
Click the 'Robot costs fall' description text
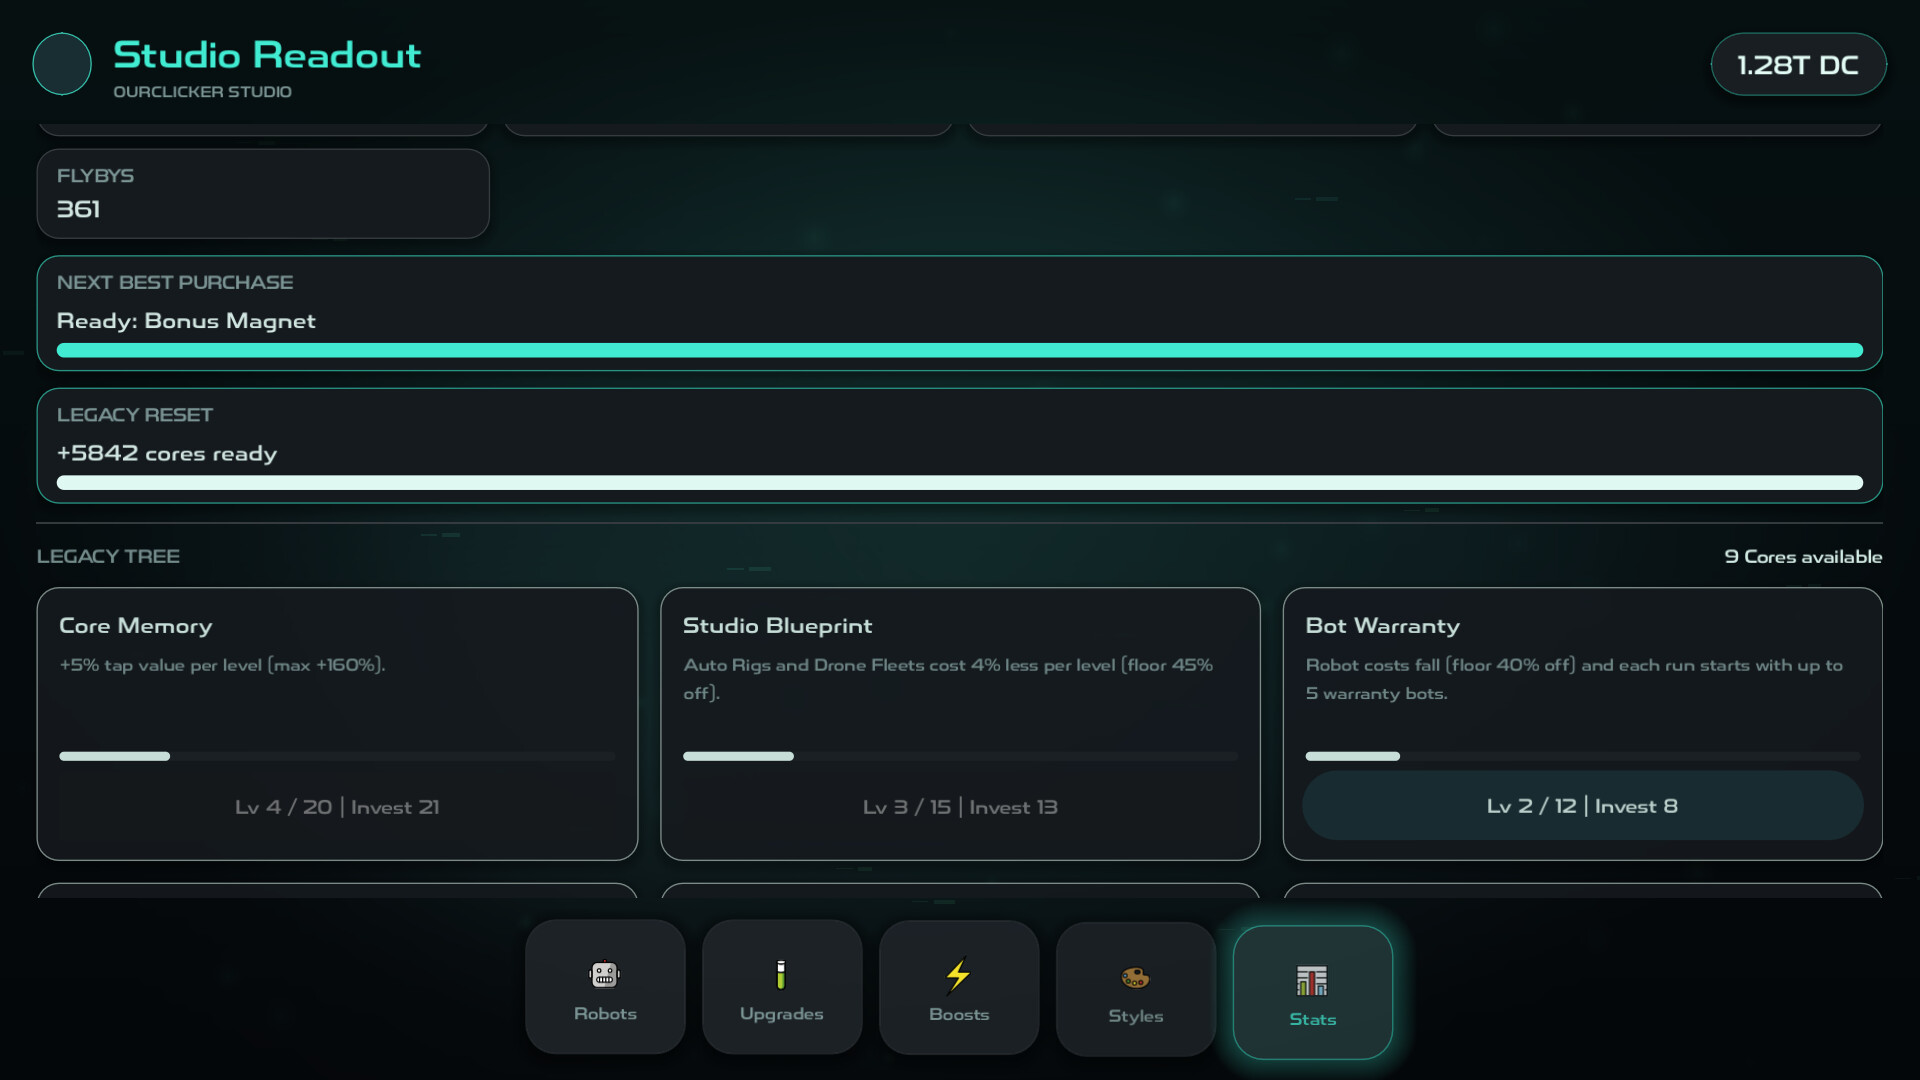coord(1574,678)
